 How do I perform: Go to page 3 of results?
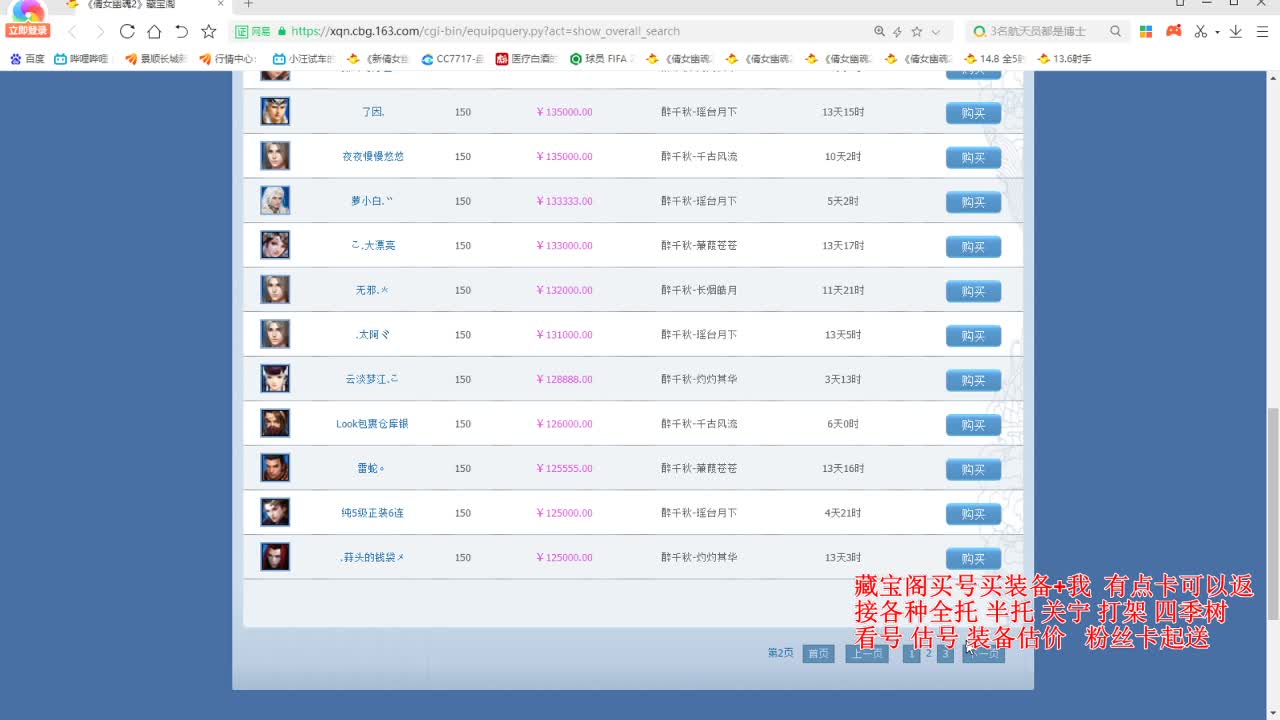pos(945,653)
